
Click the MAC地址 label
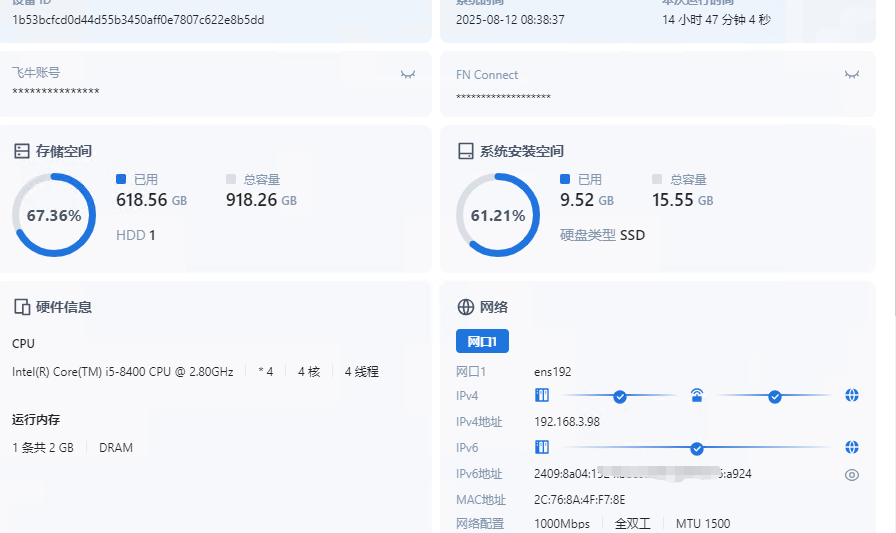(x=481, y=500)
